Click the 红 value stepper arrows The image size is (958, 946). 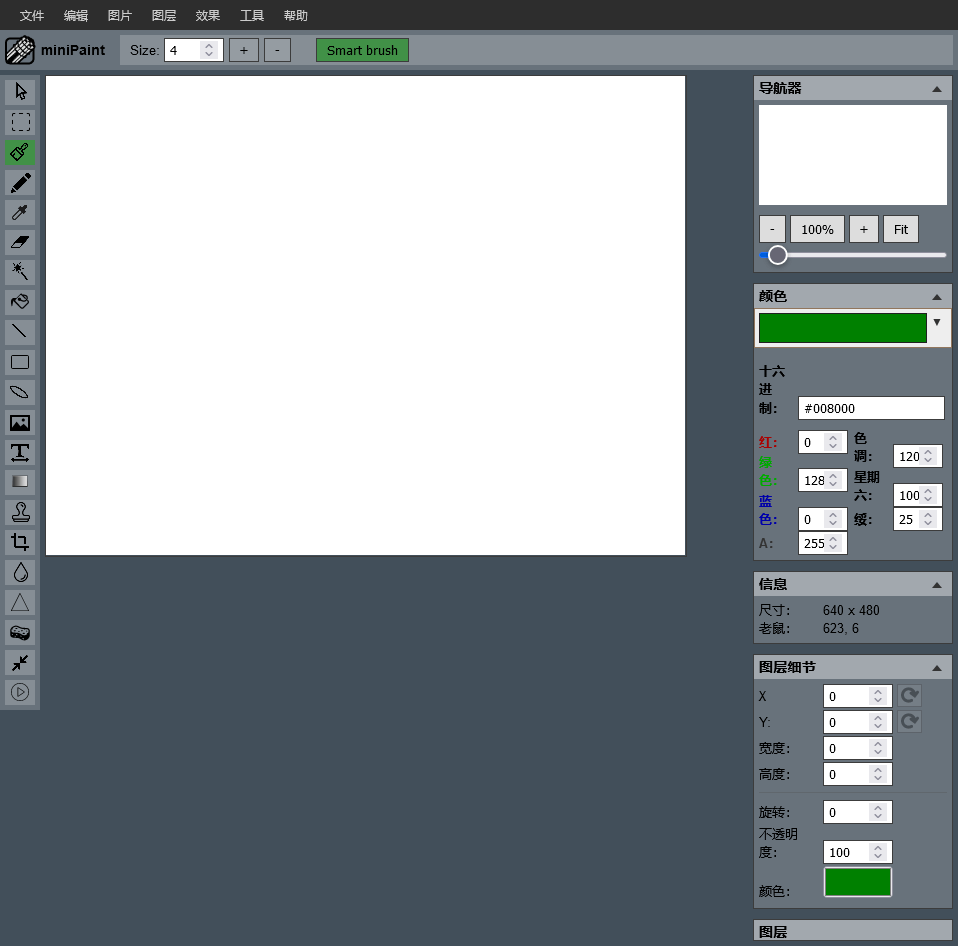click(x=833, y=442)
